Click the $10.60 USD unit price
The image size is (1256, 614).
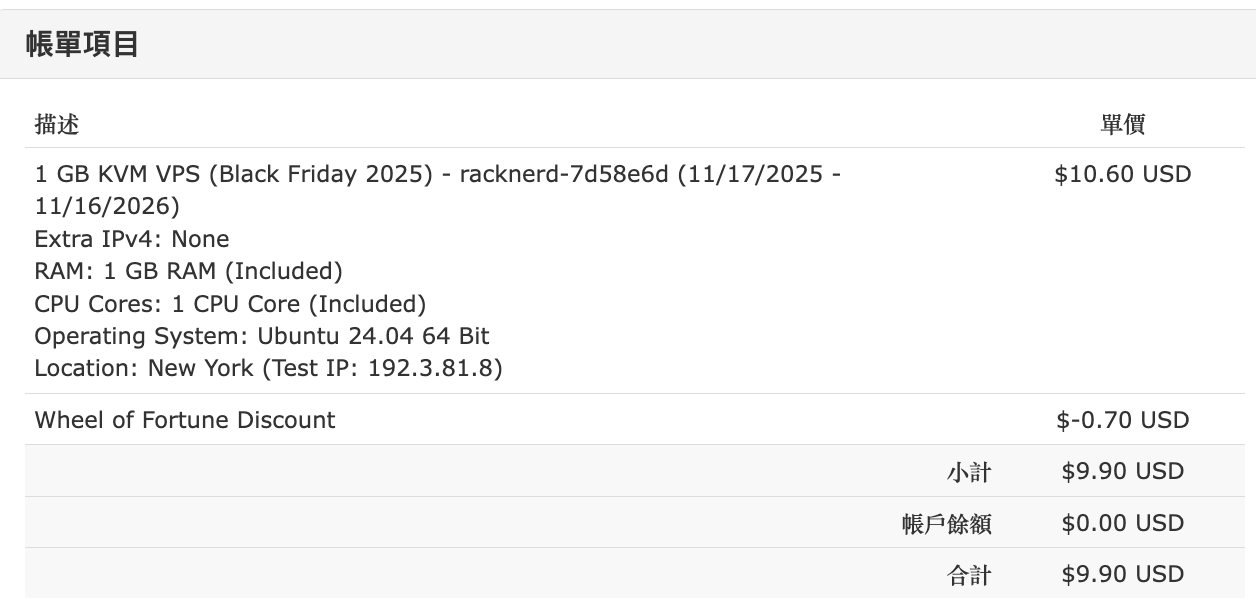coord(1122,174)
